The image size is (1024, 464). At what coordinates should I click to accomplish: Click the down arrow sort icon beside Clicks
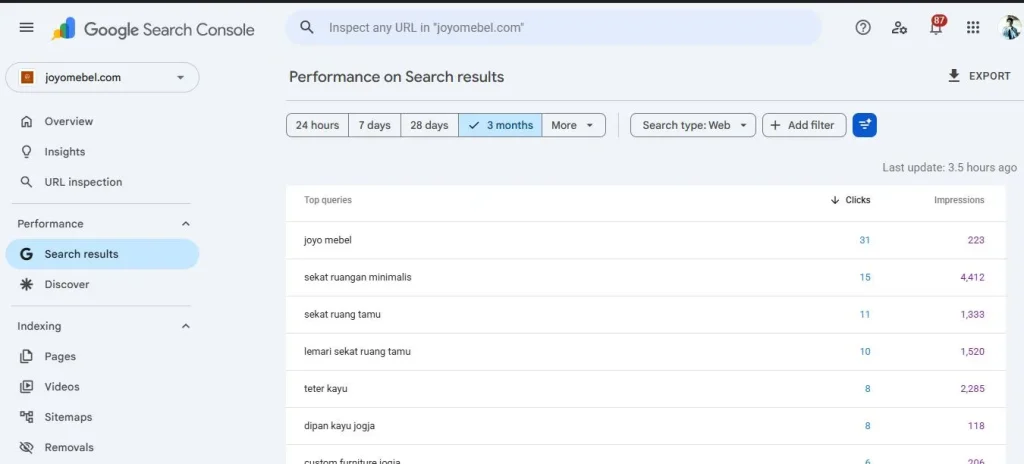click(835, 200)
